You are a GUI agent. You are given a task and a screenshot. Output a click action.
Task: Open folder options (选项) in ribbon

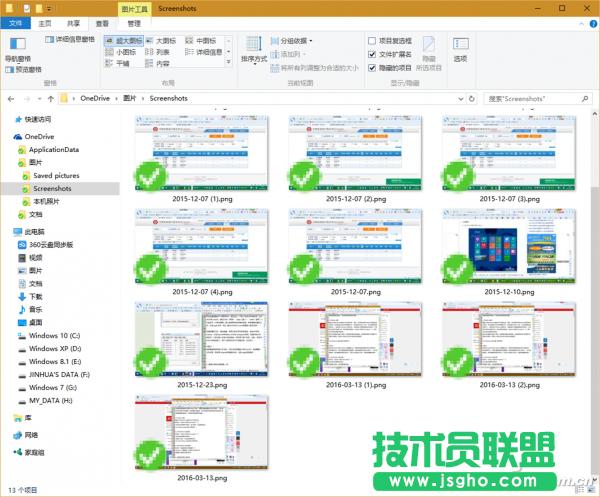(x=460, y=48)
